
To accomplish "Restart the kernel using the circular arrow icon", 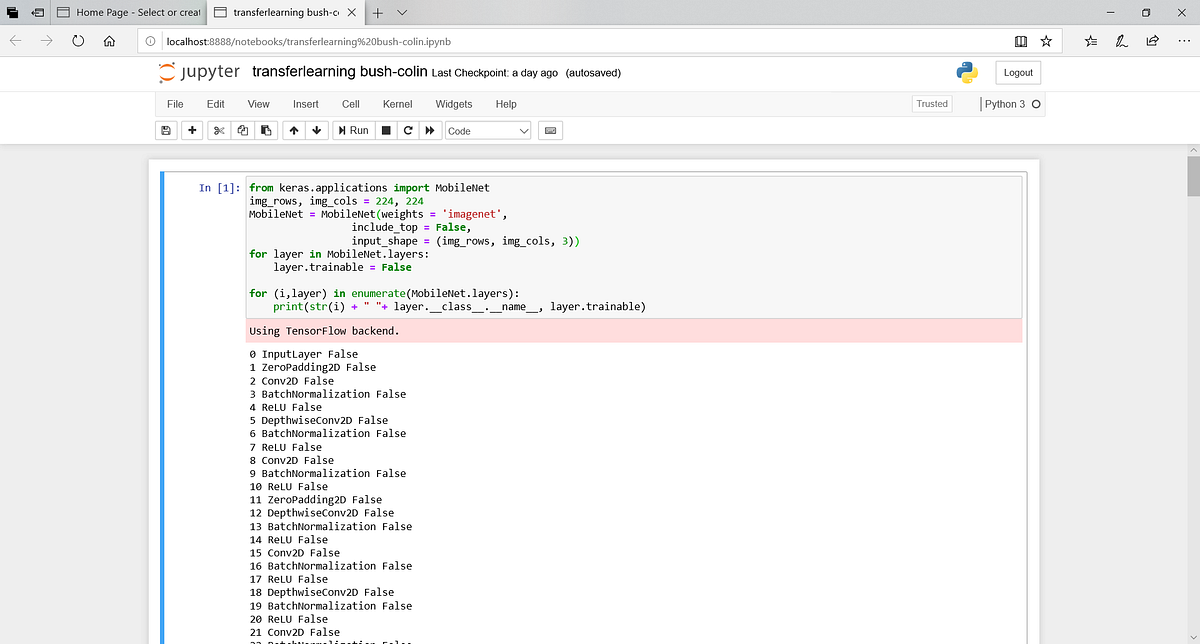I will click(x=408, y=130).
